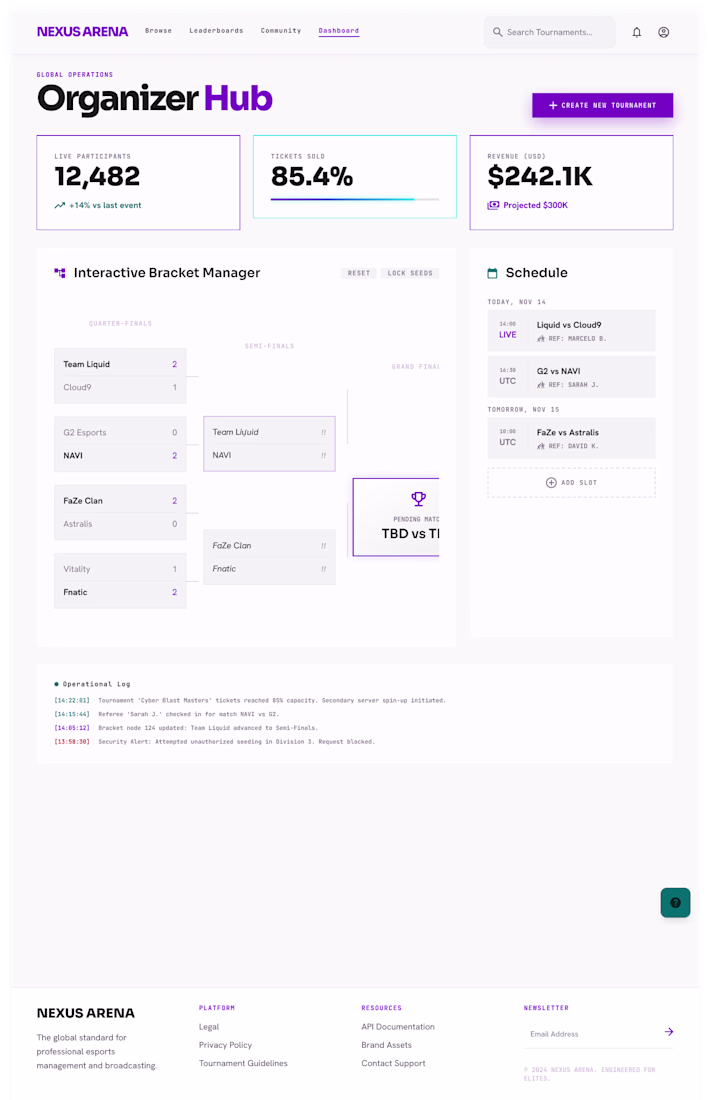Open the TBD vs TBD grand final card

(x=396, y=517)
